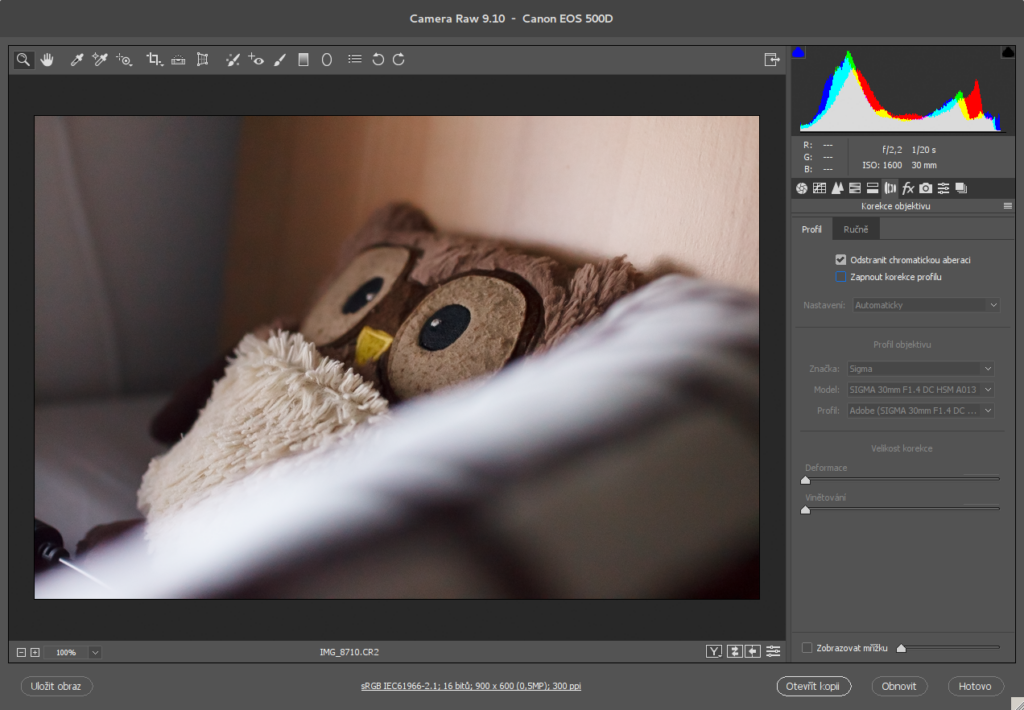Uncheck Odstranit chromatickou aberaci
The width and height of the screenshot is (1024, 710).
point(841,259)
